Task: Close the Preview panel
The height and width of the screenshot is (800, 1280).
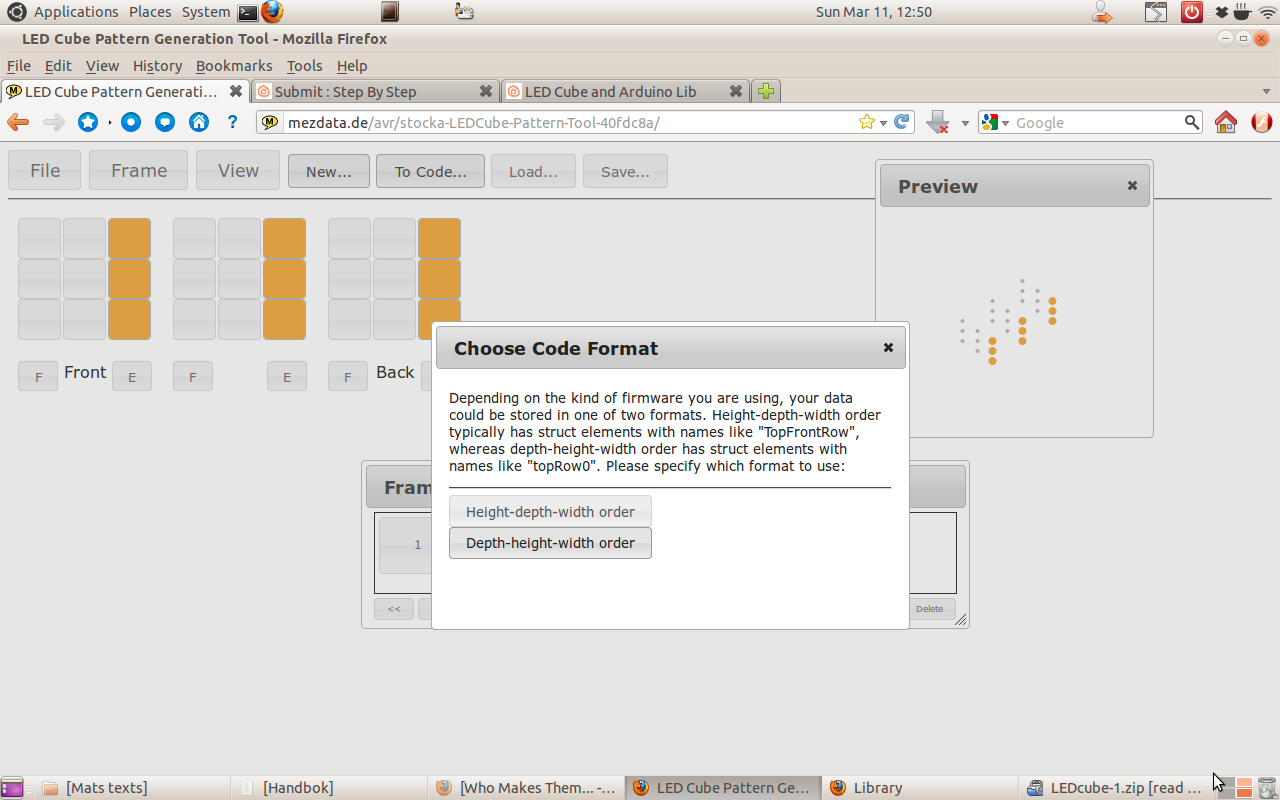Action: (1132, 185)
